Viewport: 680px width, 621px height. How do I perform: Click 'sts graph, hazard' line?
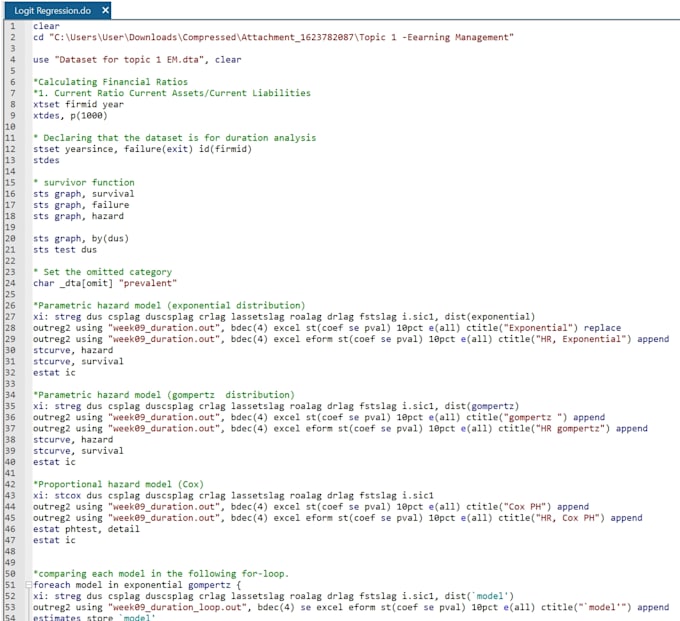(78, 216)
